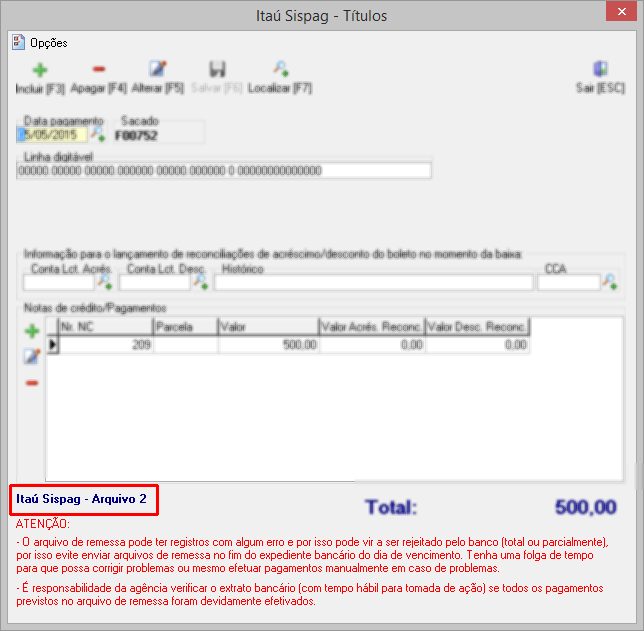
Task: Click the cell with Nr. NC 209
Action: 106,345
